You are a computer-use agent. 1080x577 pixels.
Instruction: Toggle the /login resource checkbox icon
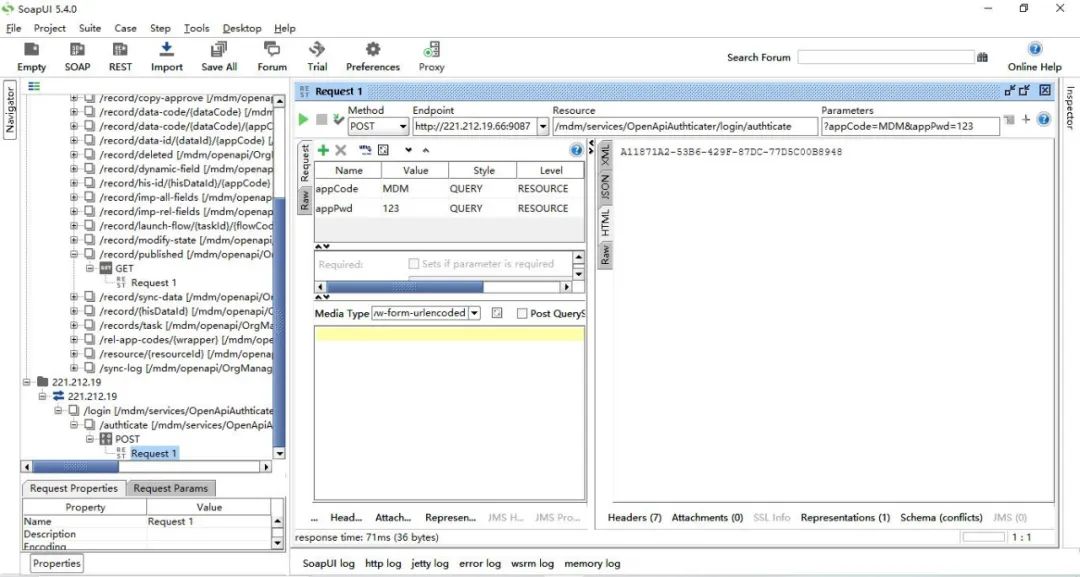pos(74,410)
